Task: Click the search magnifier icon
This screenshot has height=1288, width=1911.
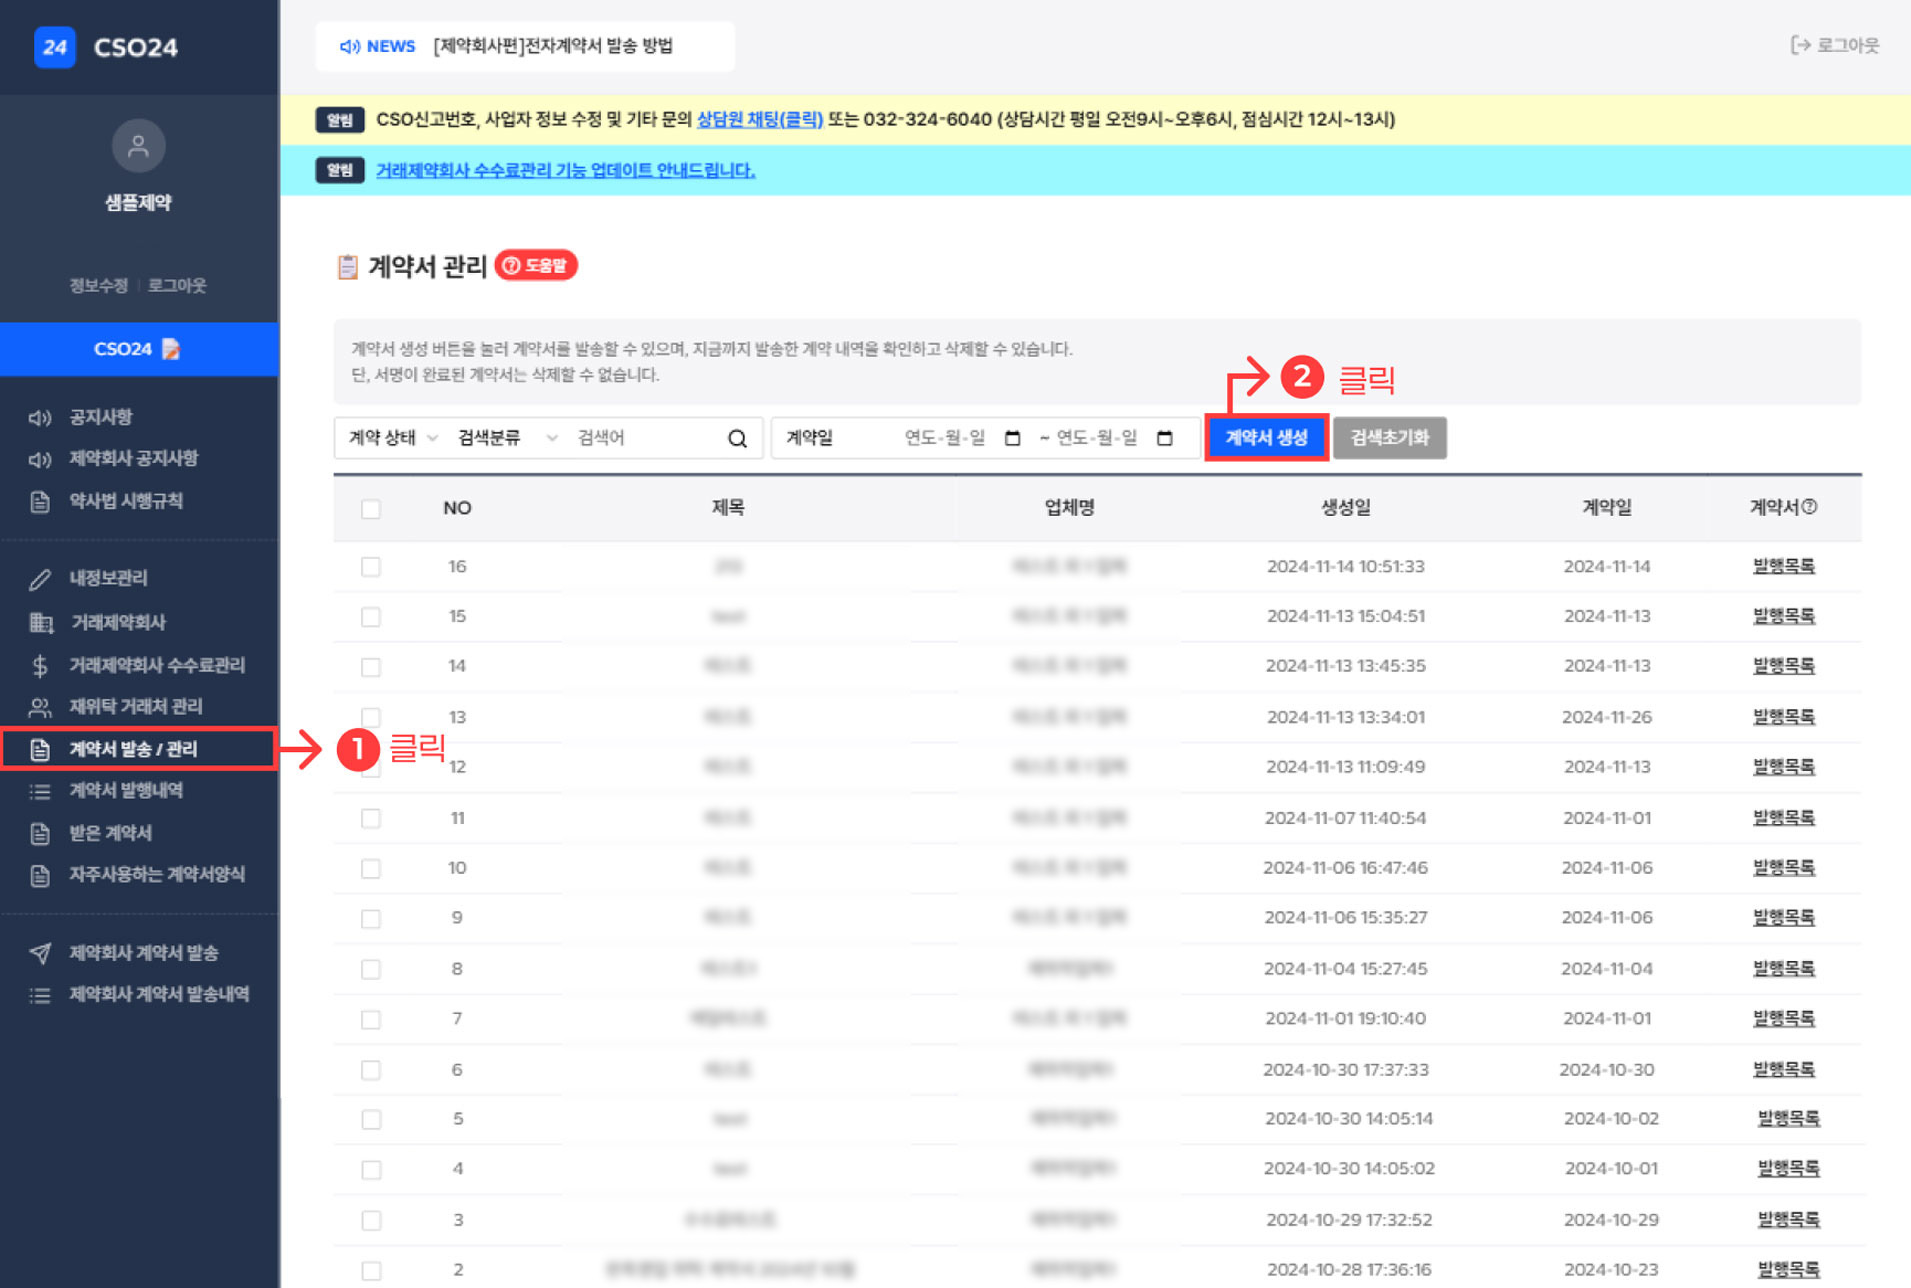Action: 737,438
